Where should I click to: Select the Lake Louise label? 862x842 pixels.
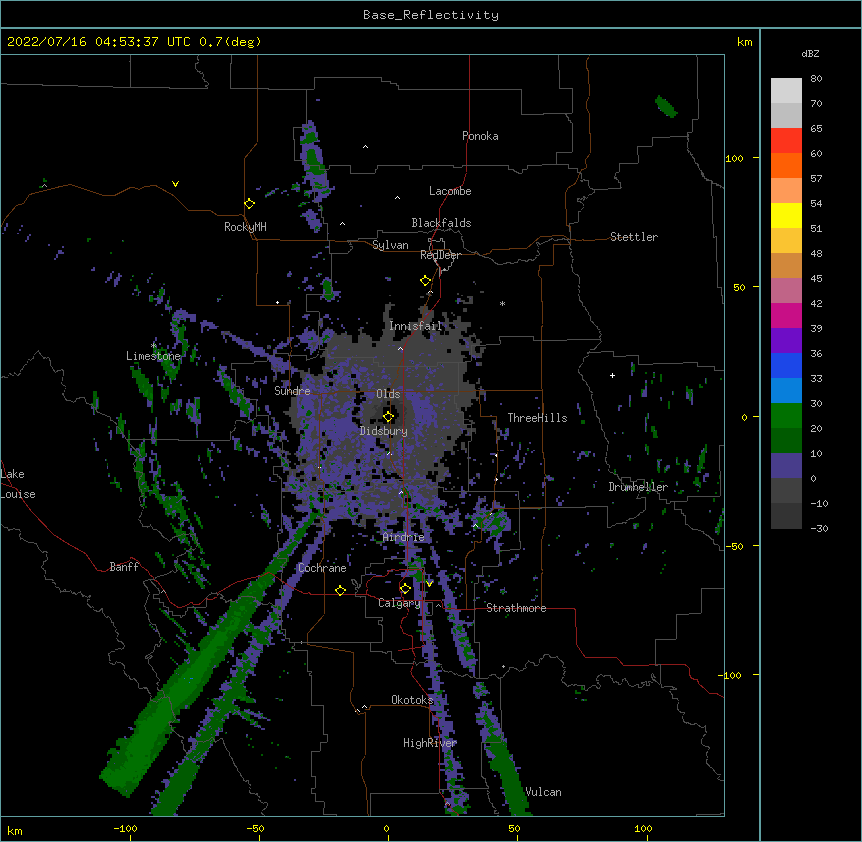pos(18,484)
